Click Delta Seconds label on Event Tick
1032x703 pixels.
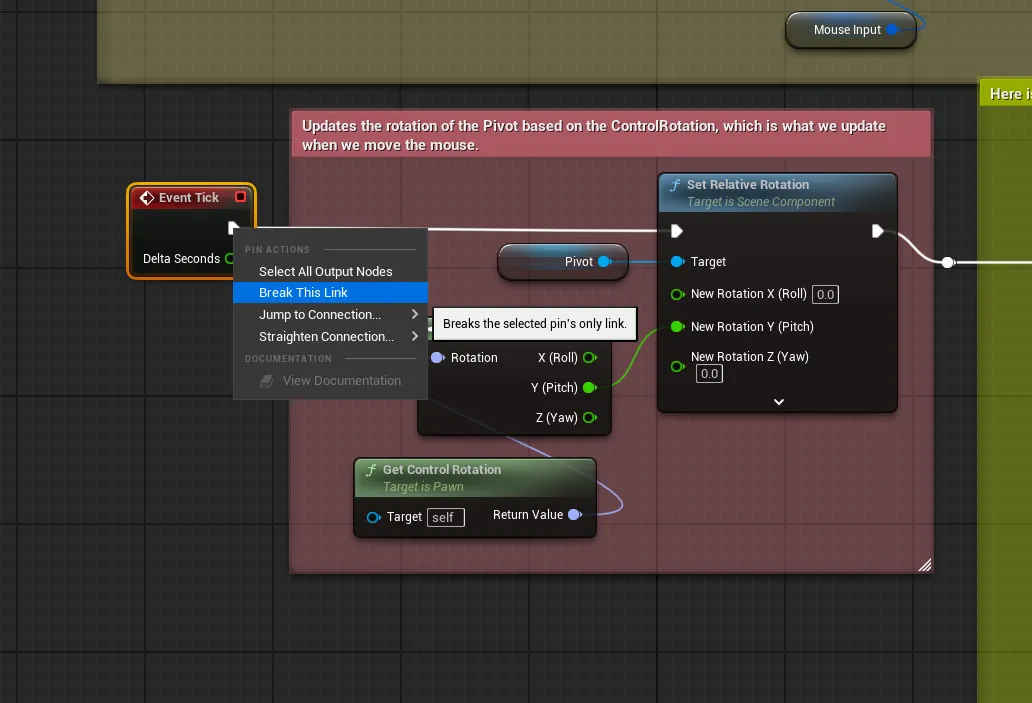[x=181, y=259]
